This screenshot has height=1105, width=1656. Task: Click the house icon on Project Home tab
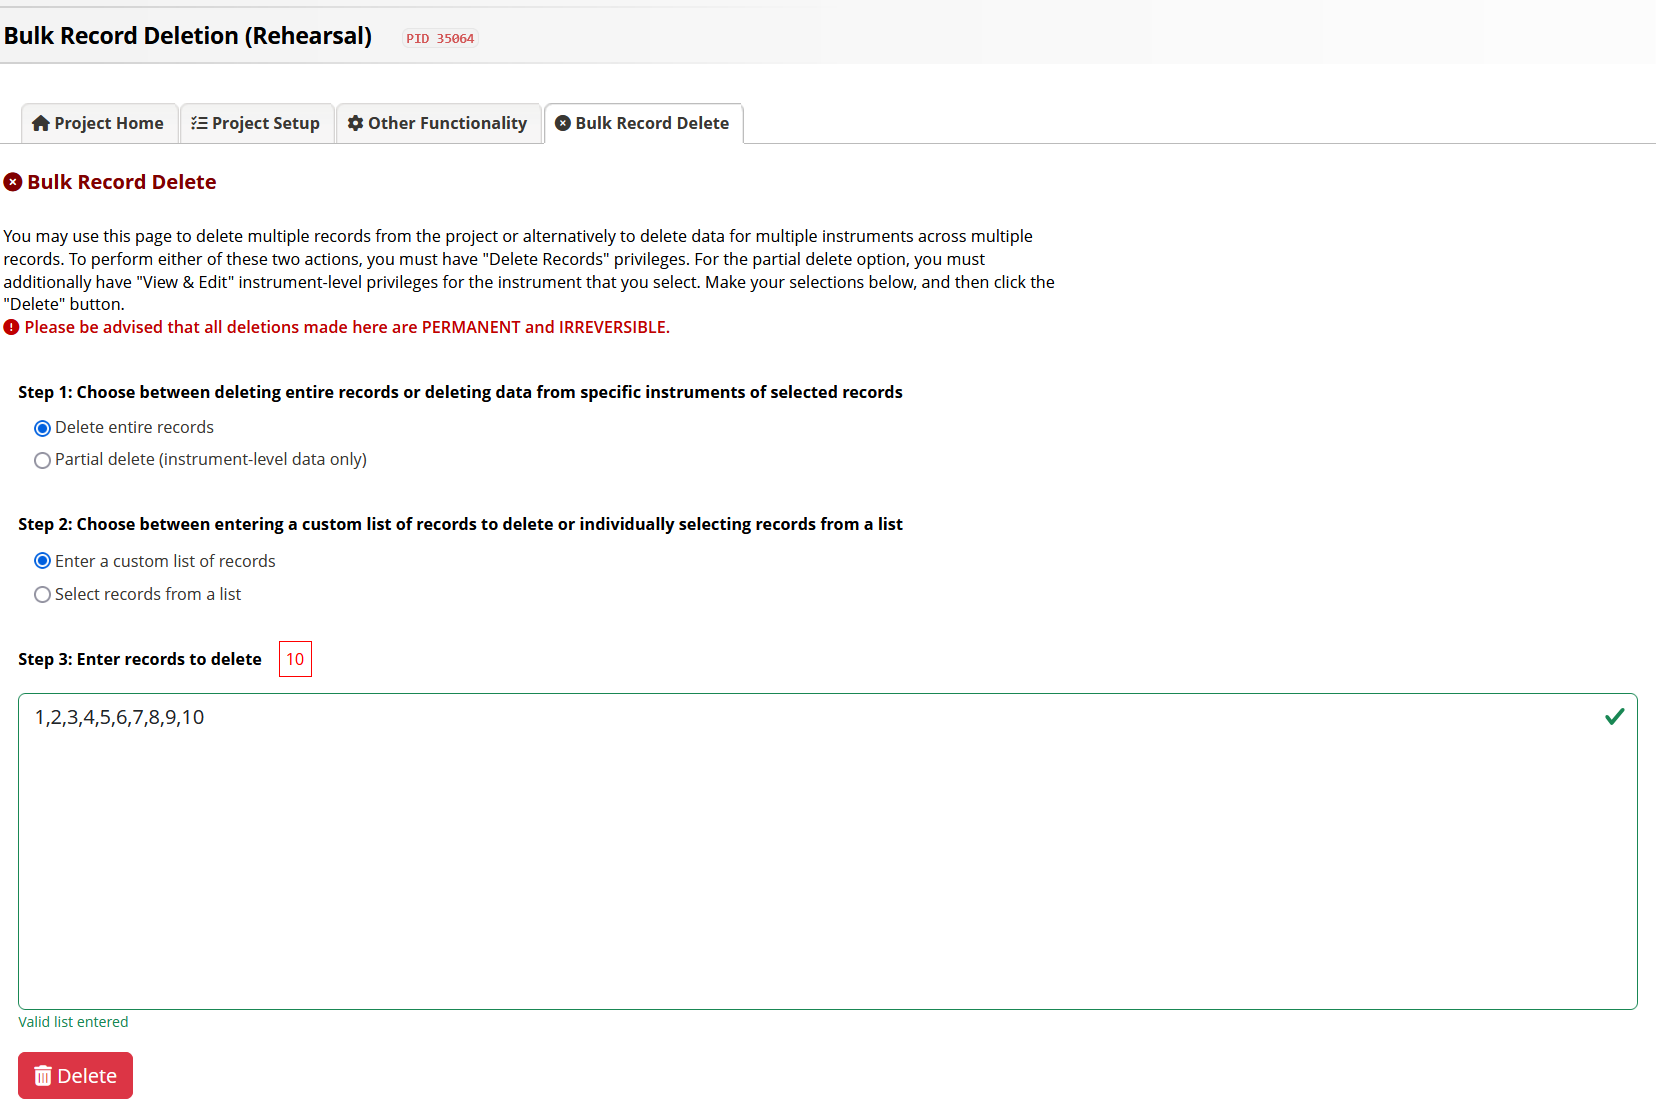point(41,123)
